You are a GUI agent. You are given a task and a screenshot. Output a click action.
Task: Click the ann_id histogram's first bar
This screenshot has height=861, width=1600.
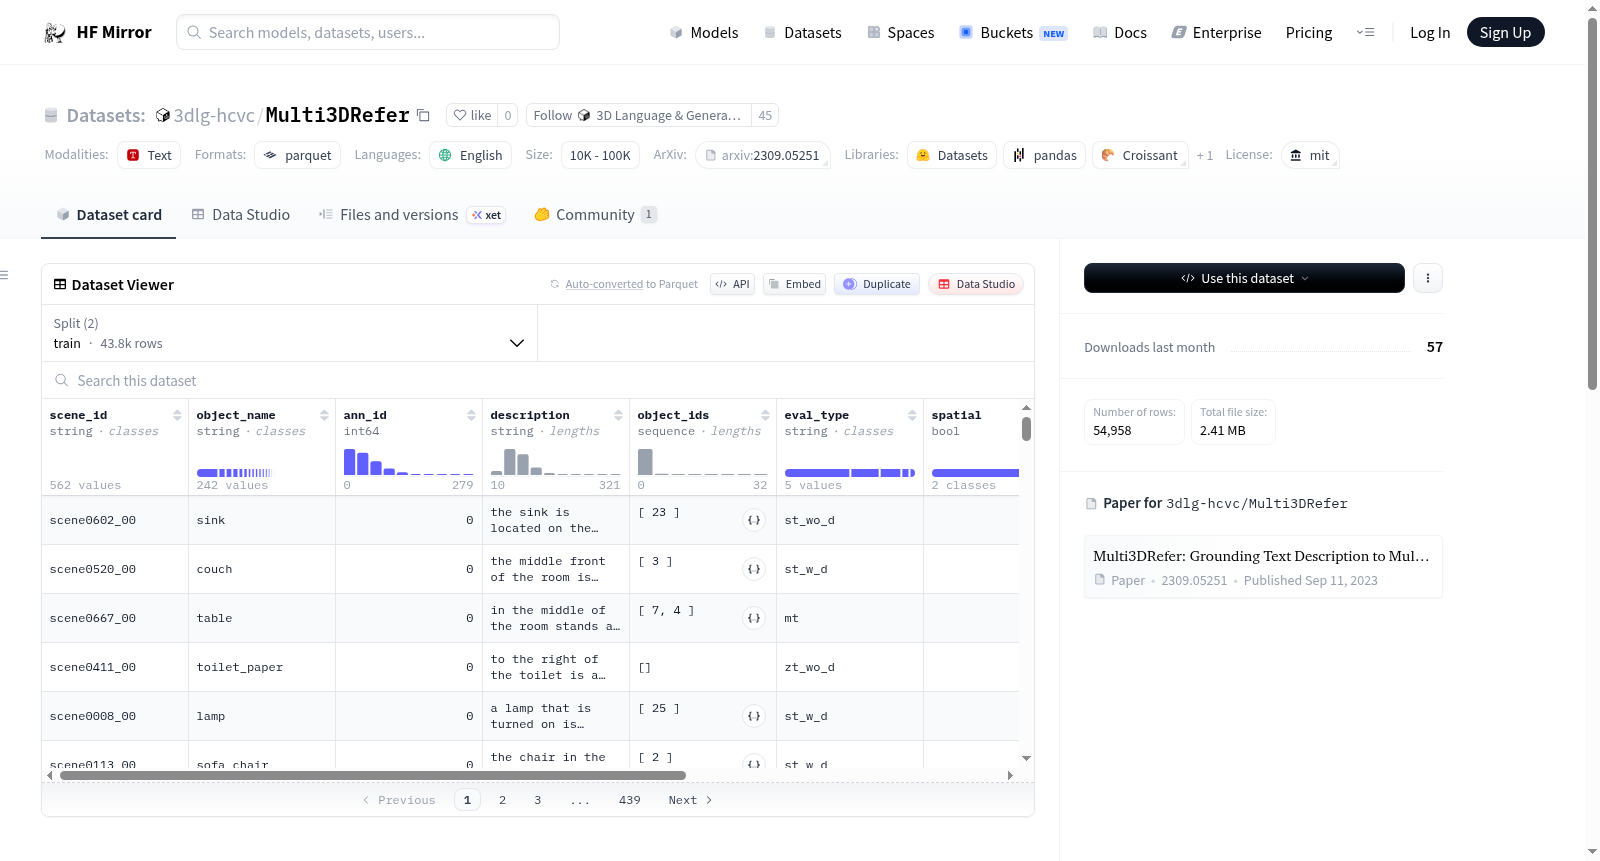[x=350, y=462]
